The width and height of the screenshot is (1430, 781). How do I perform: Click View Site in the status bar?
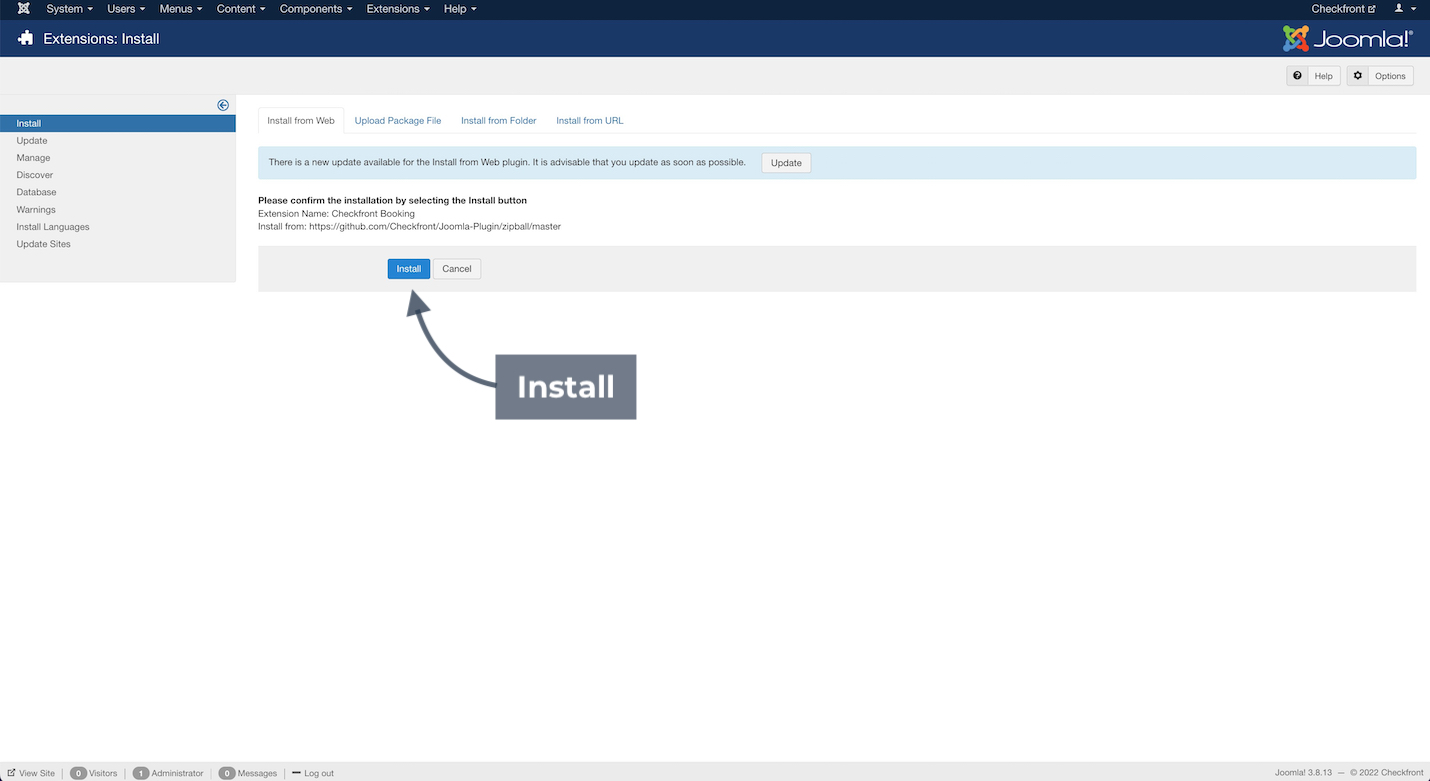(31, 773)
